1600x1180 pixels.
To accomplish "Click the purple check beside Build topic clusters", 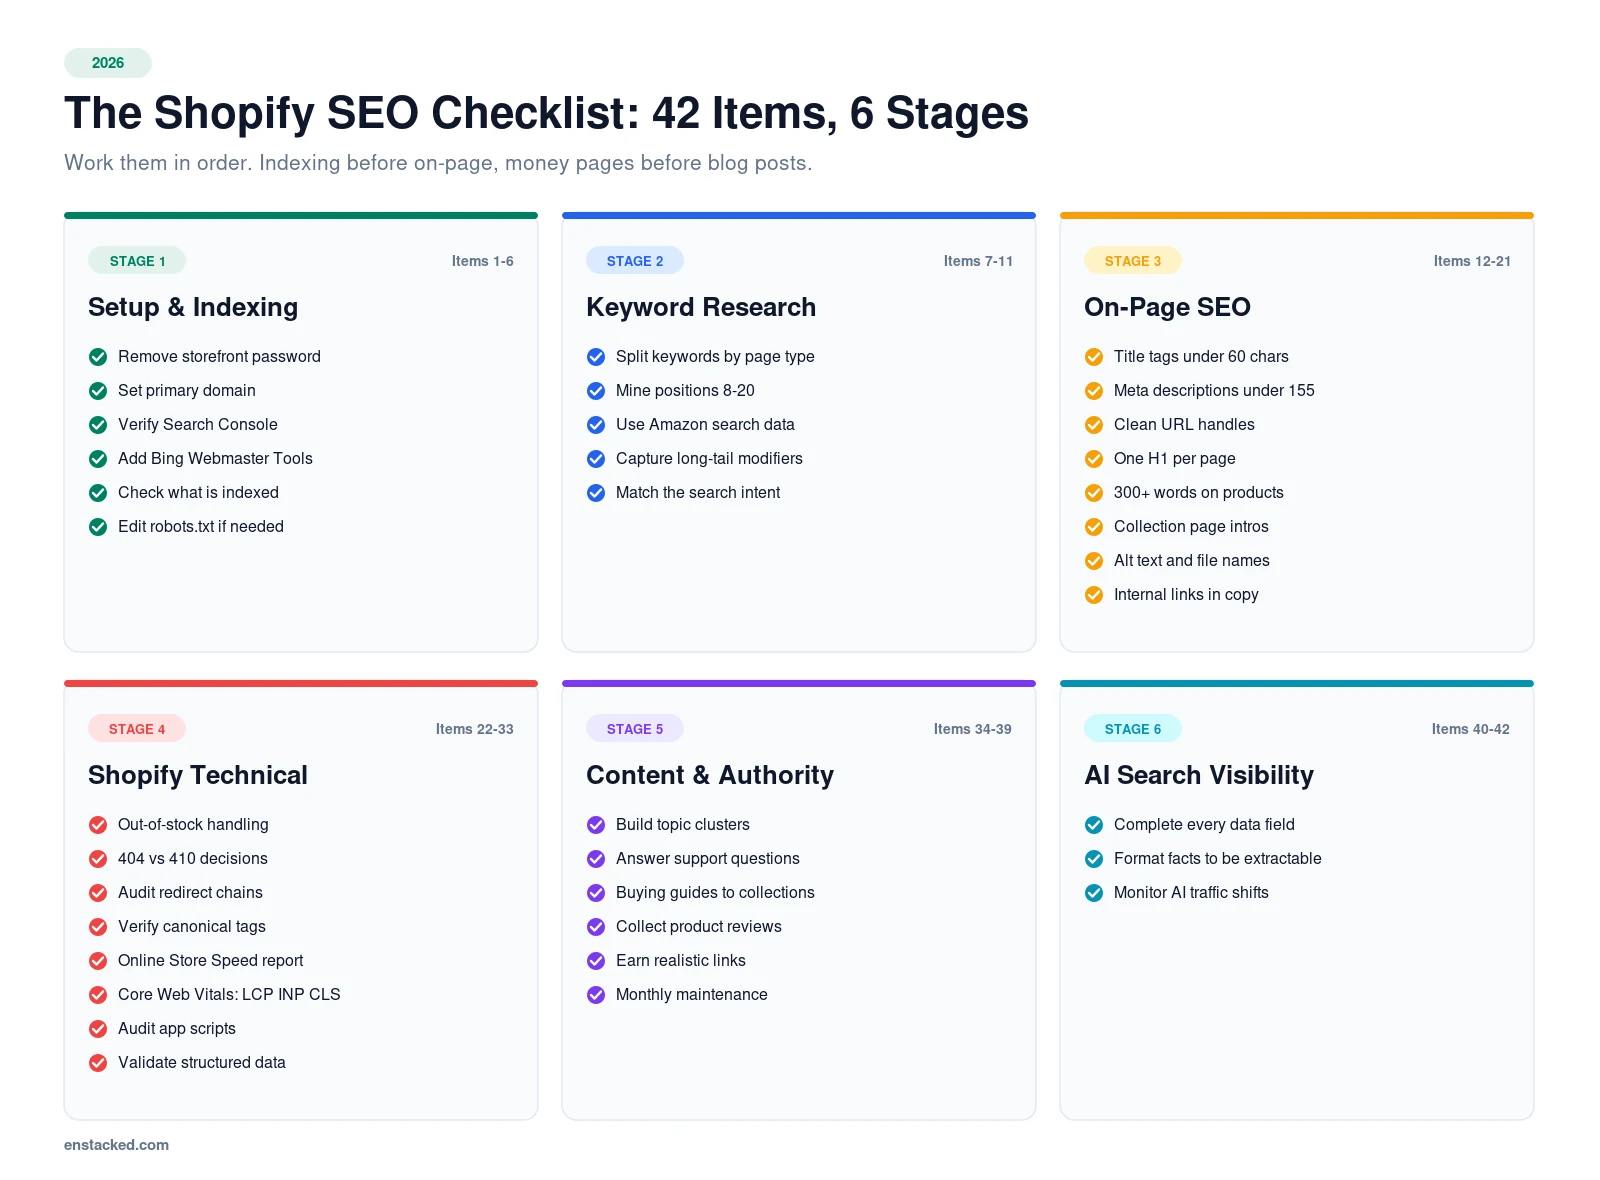I will [596, 825].
